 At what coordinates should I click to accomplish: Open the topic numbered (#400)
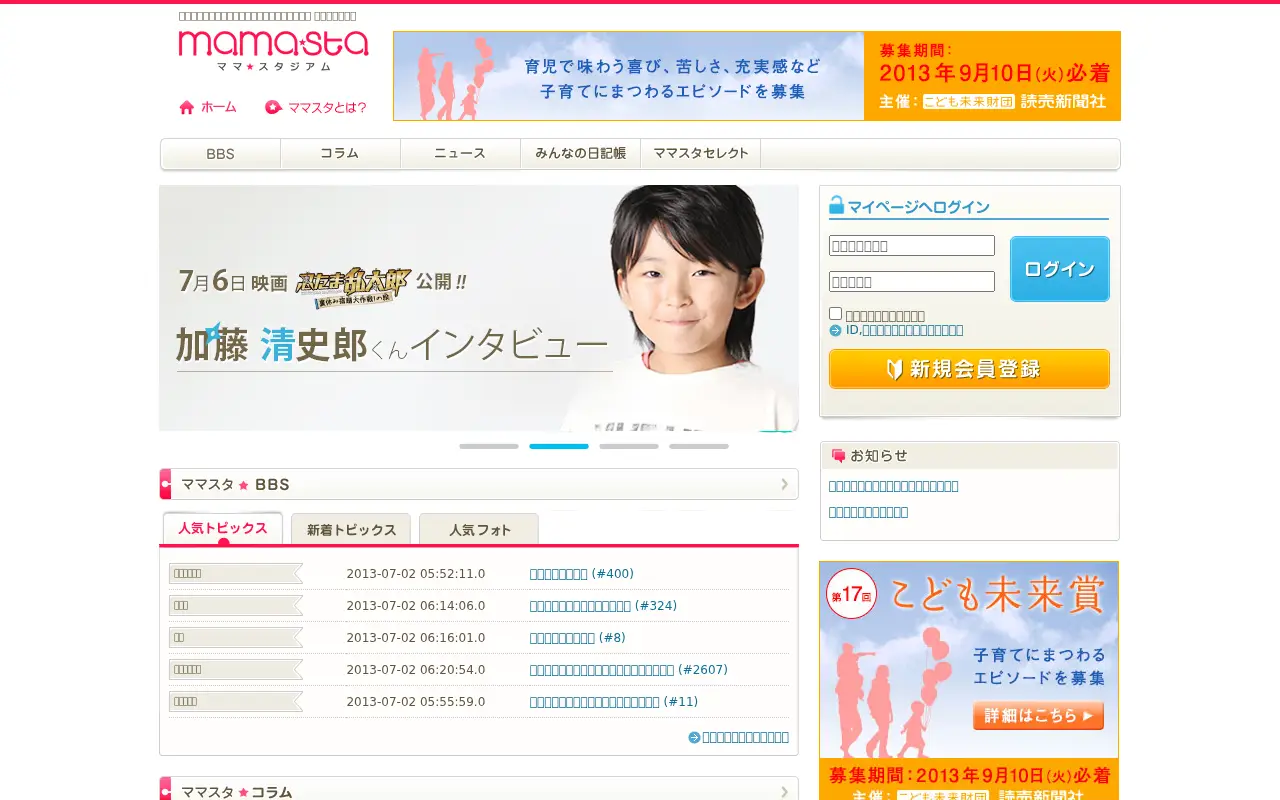(x=582, y=574)
